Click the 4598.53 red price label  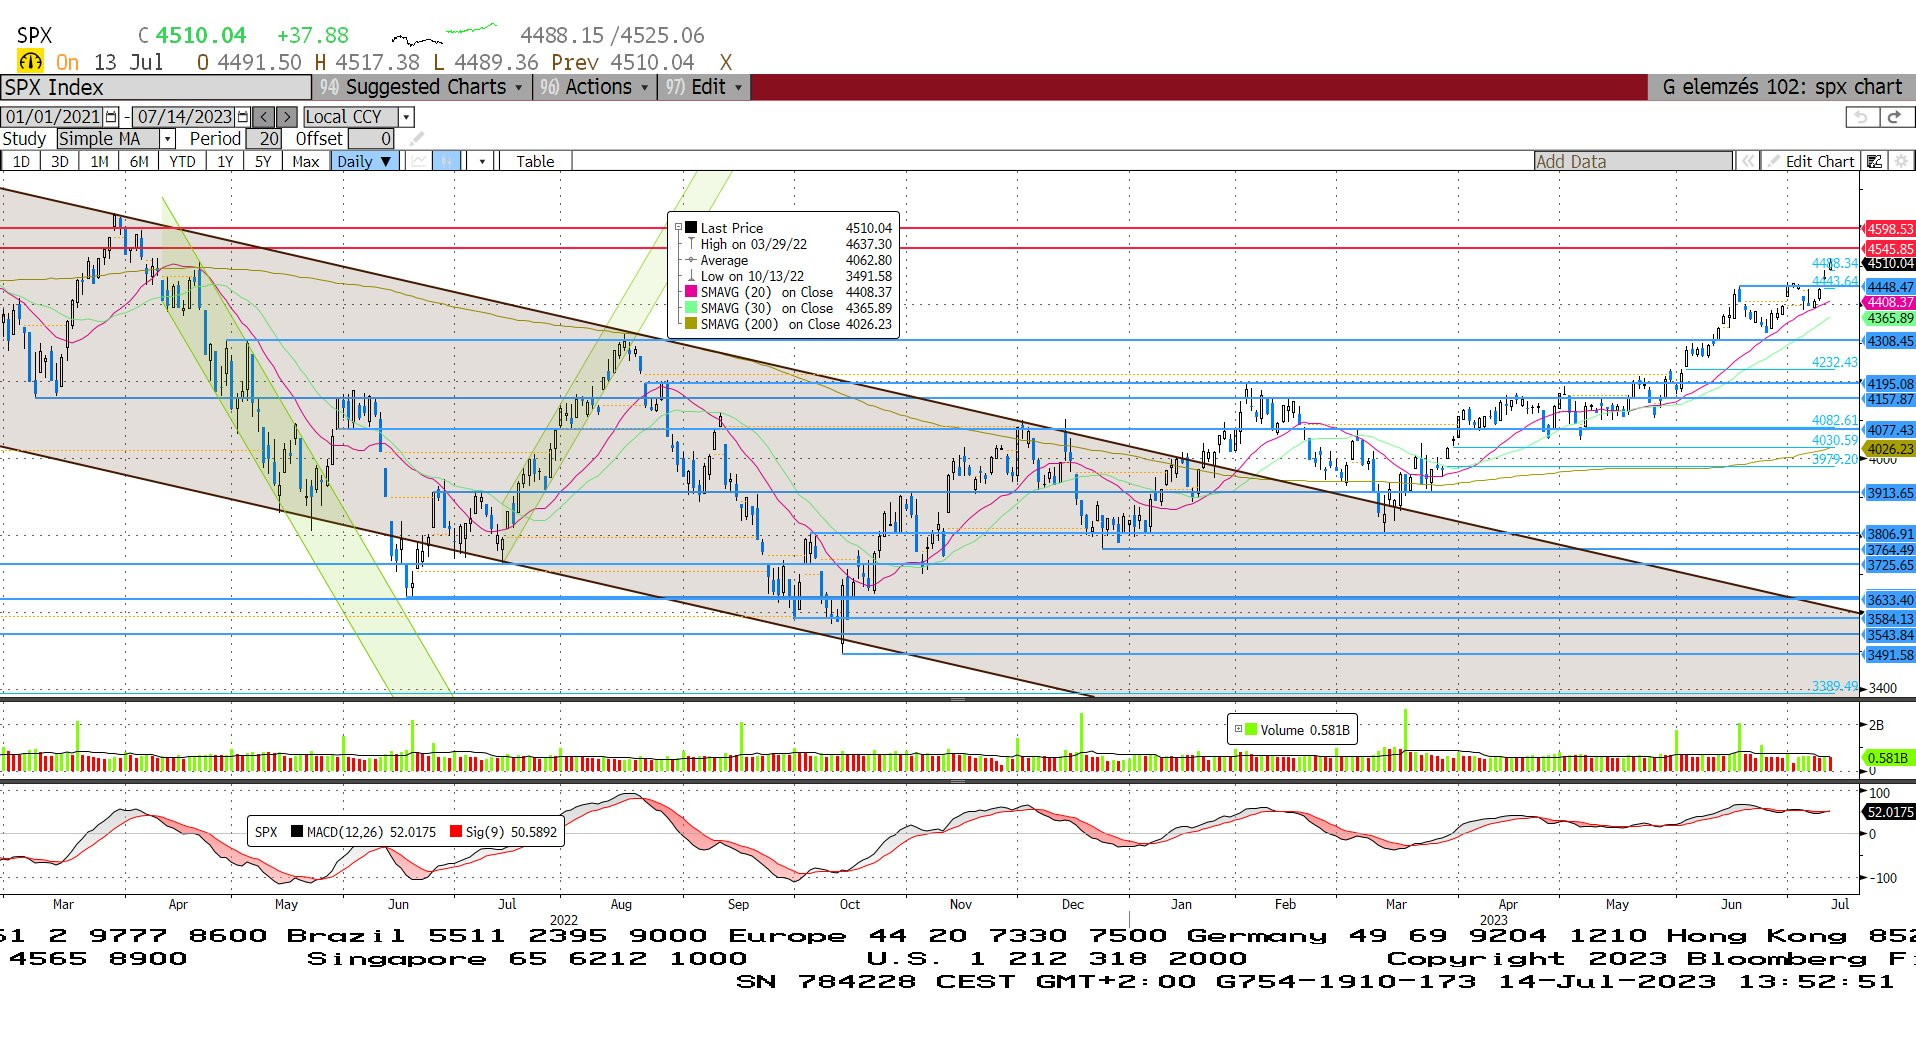click(x=1889, y=229)
